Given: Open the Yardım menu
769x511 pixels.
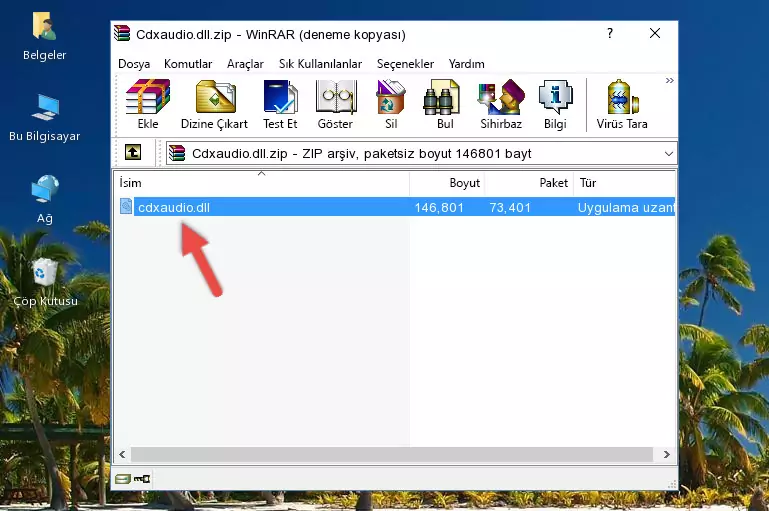Looking at the screenshot, I should [466, 64].
